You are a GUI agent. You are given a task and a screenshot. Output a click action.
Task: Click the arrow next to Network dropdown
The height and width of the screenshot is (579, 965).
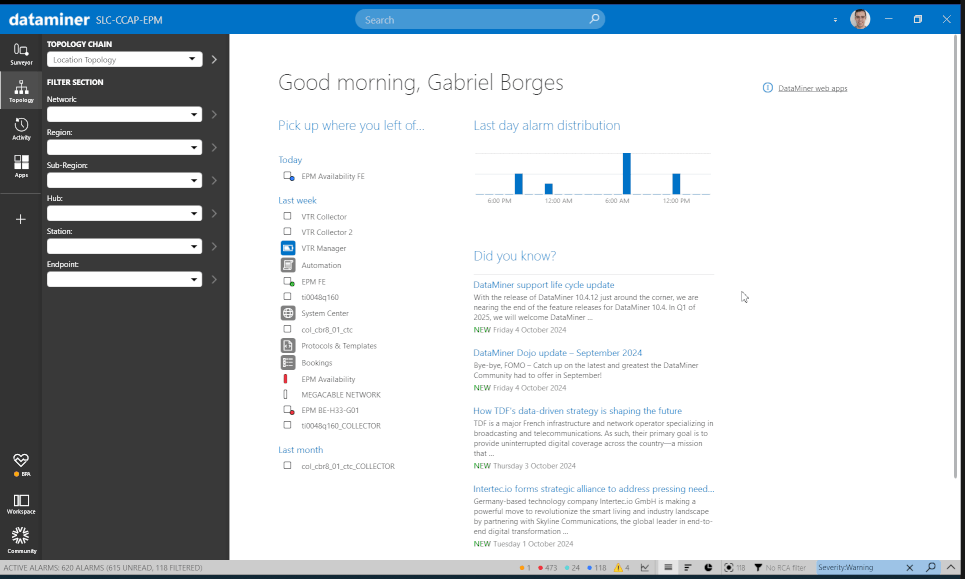point(214,114)
